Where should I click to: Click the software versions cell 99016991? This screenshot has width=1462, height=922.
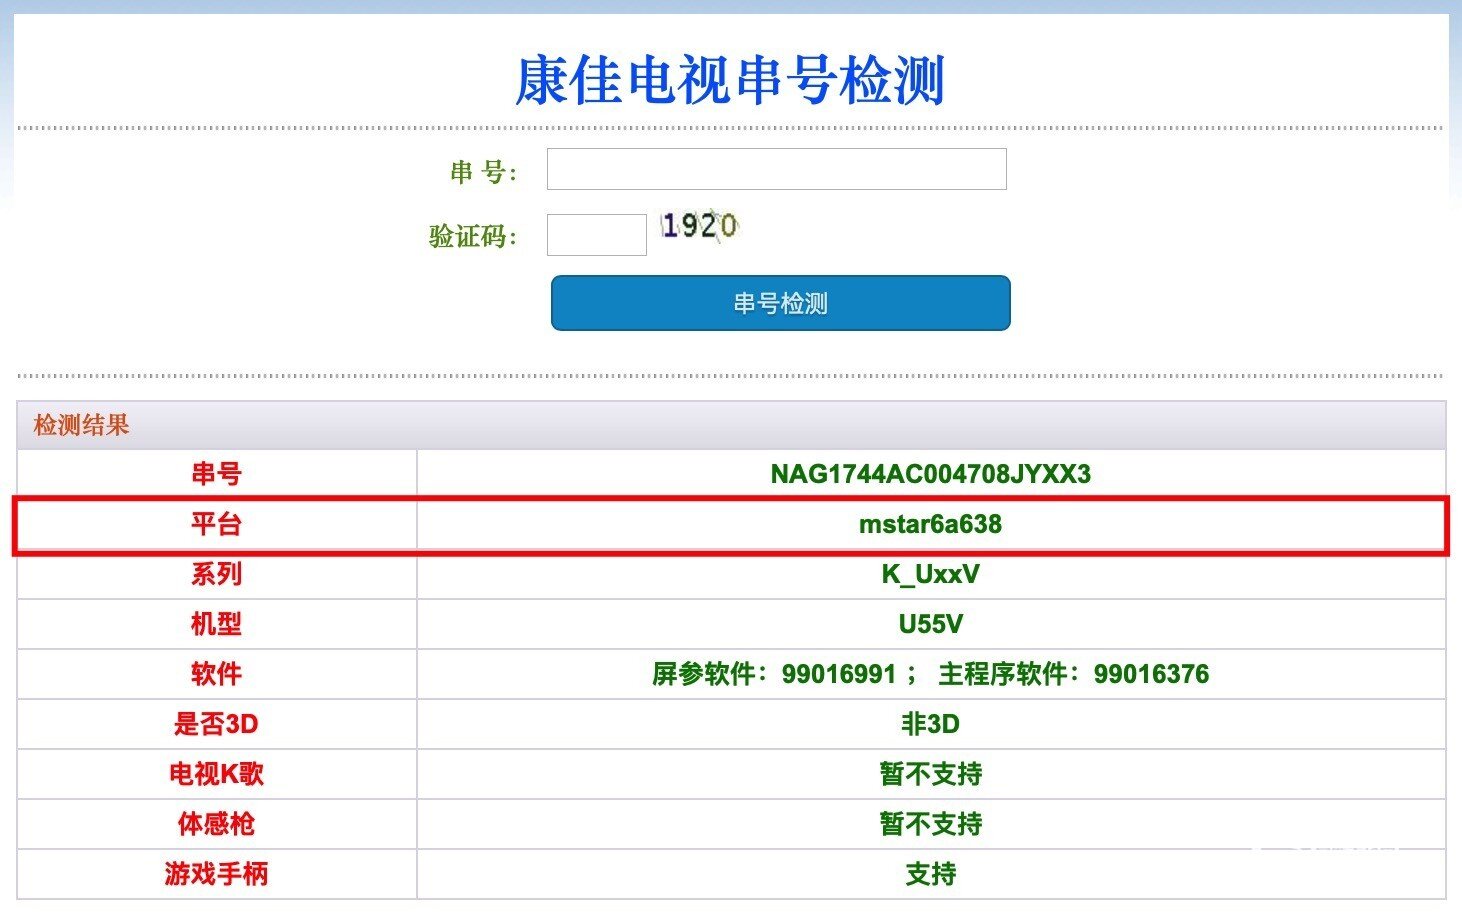coord(931,674)
